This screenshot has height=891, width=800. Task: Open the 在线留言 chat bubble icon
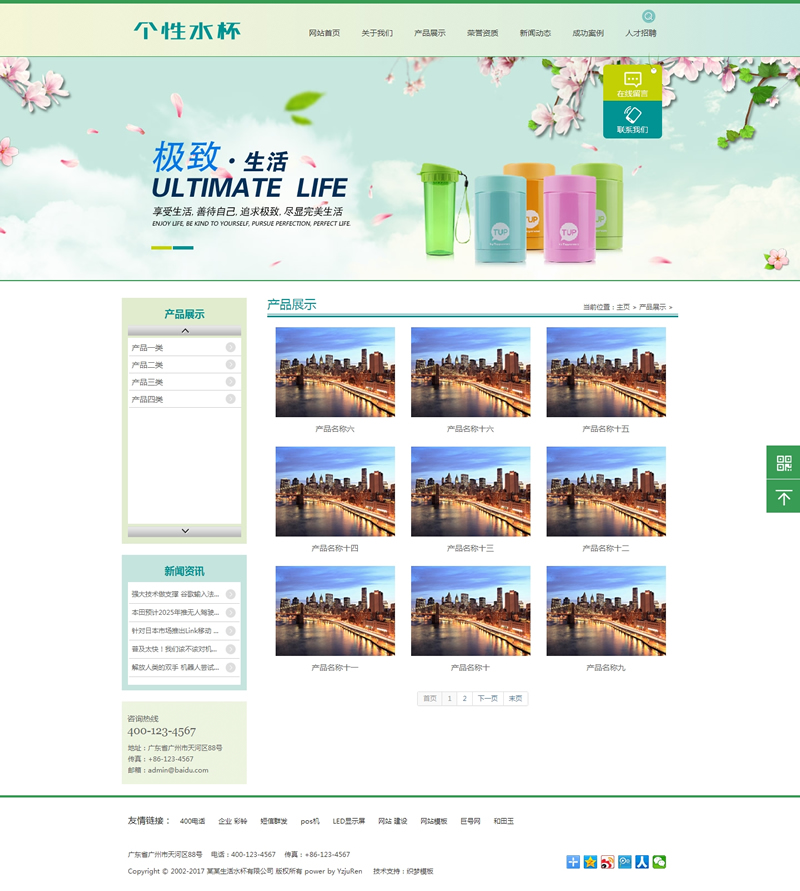point(632,79)
